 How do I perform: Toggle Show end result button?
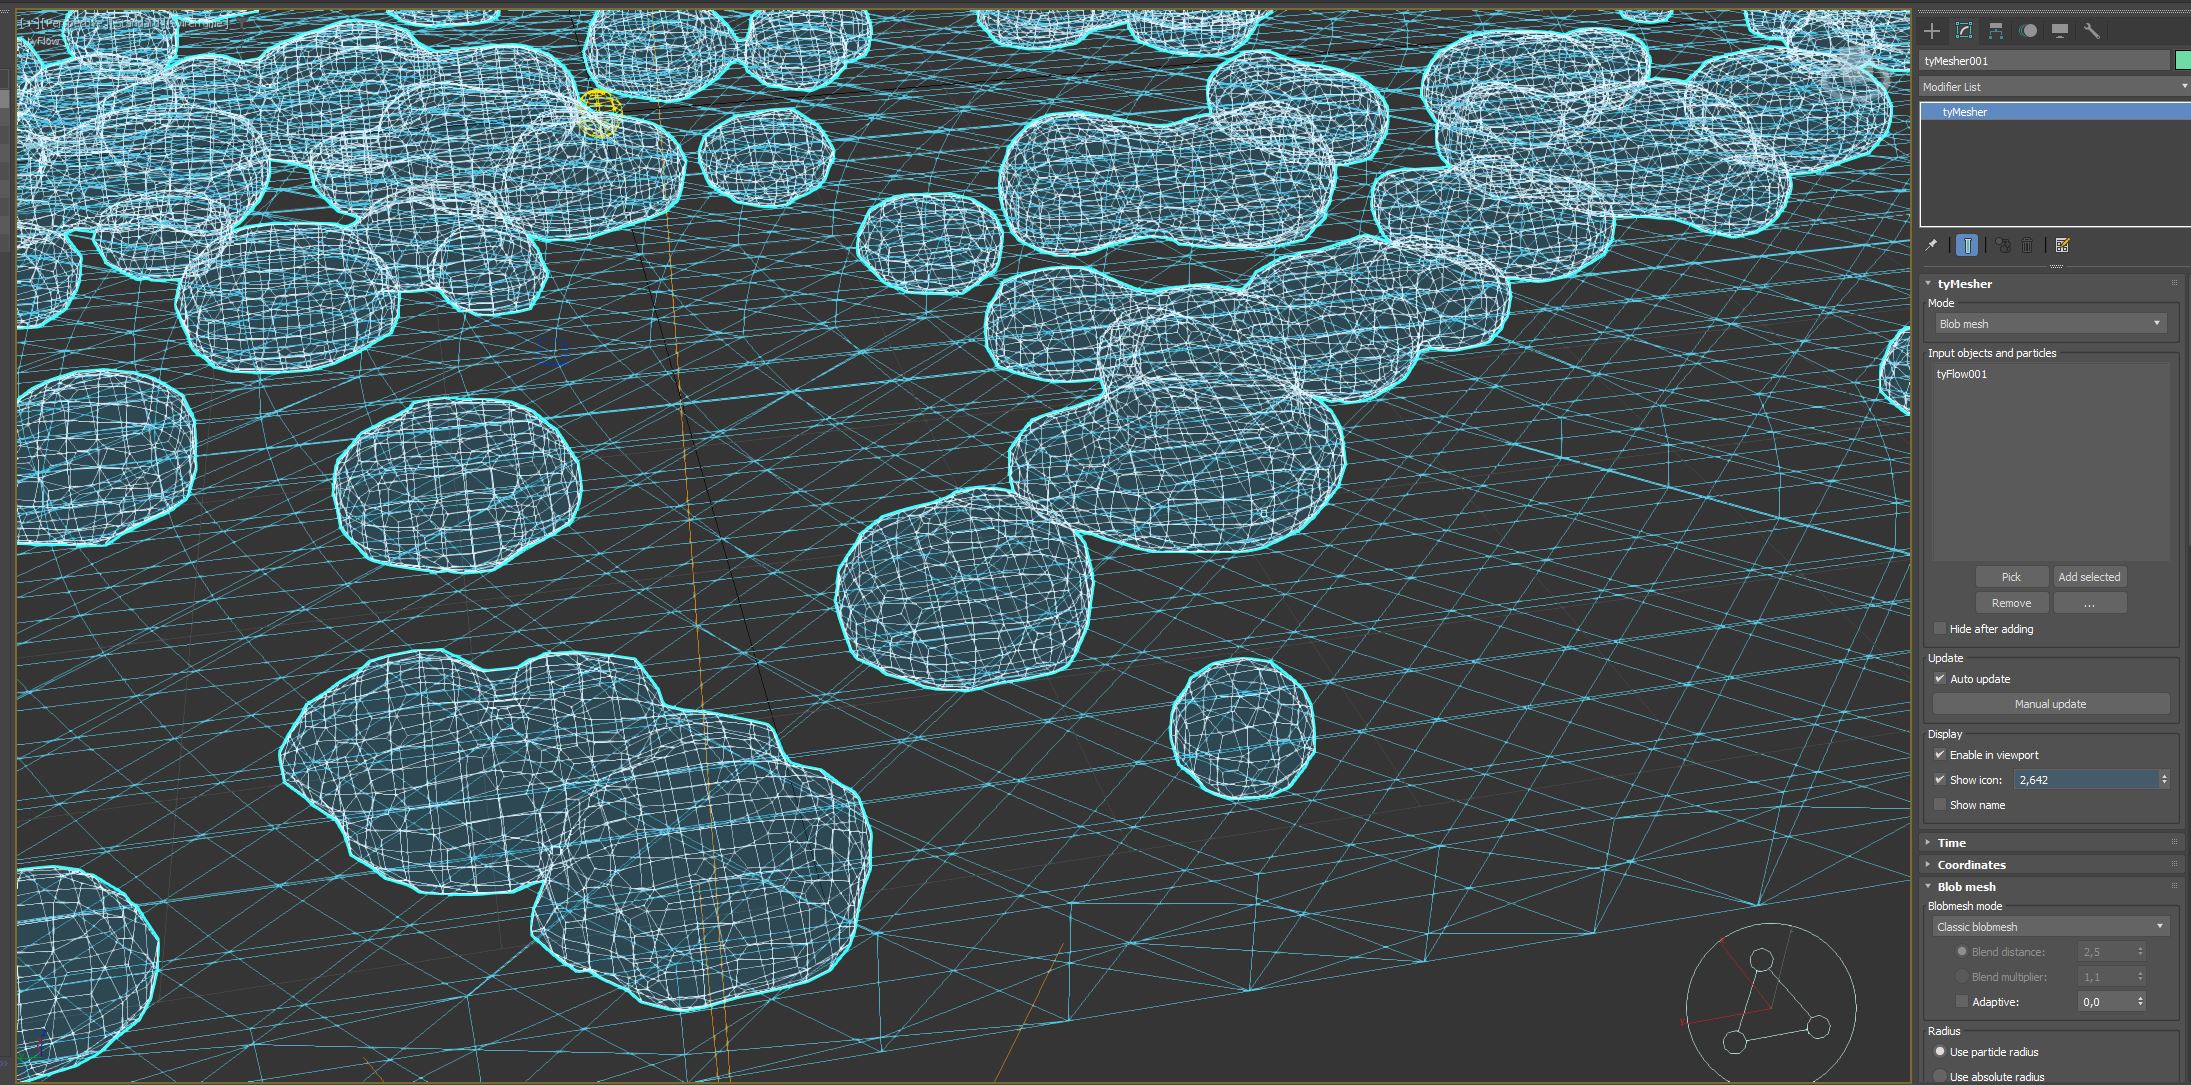coord(1967,245)
